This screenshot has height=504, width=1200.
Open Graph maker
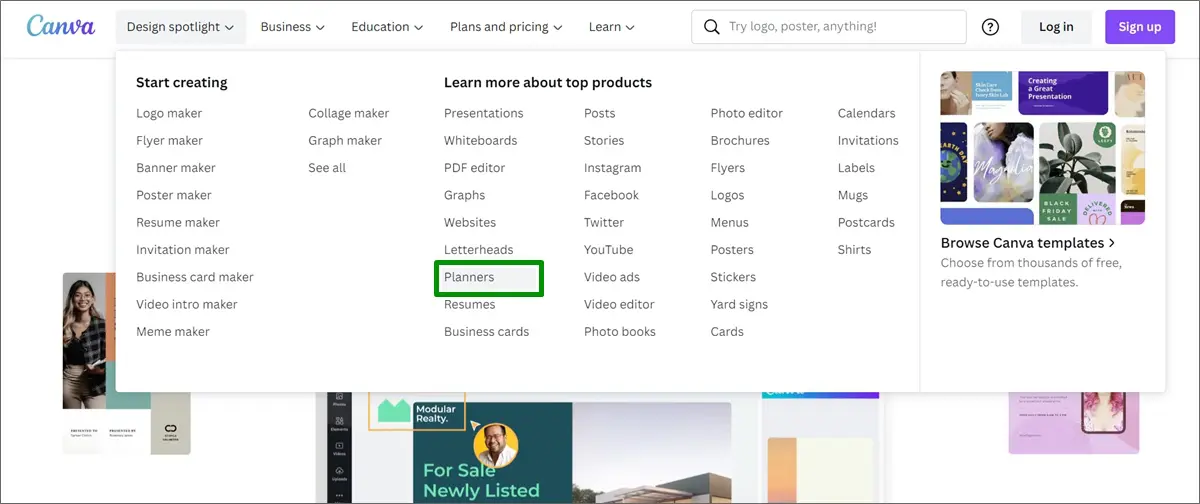click(345, 140)
